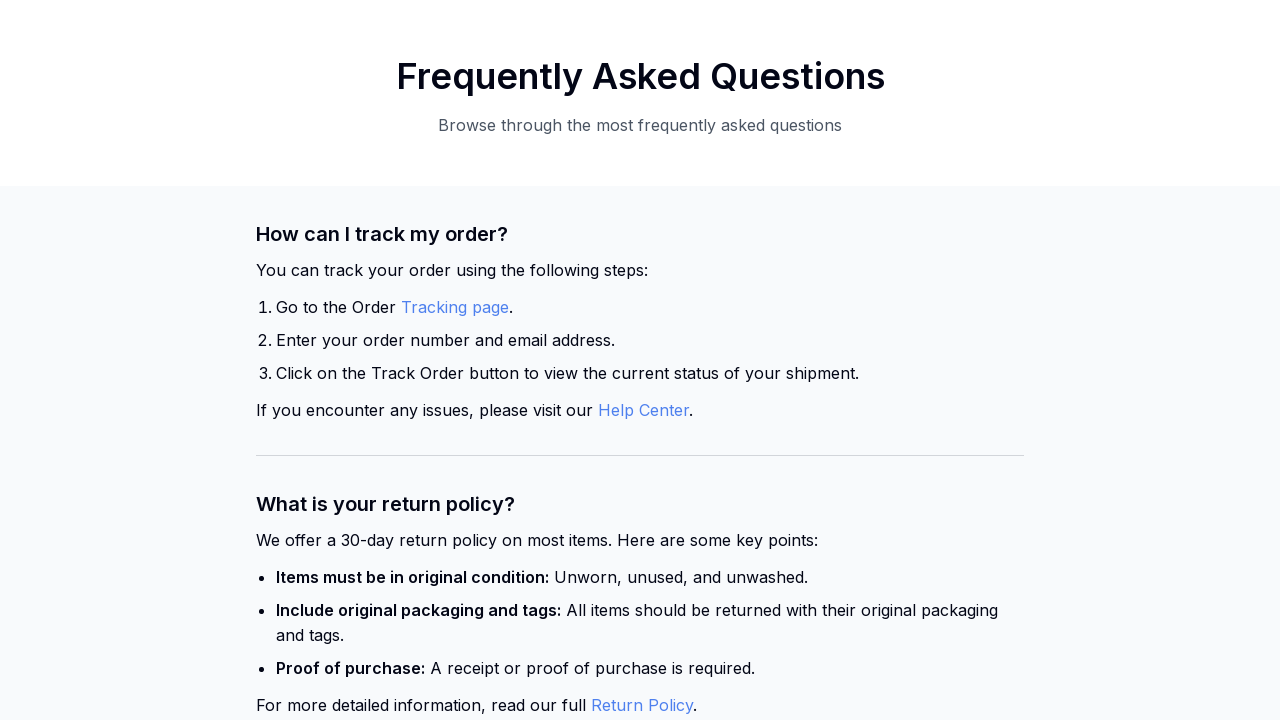Click step 3 about the Track Order button
Image resolution: width=1280 pixels, height=720 pixels.
[x=567, y=373]
